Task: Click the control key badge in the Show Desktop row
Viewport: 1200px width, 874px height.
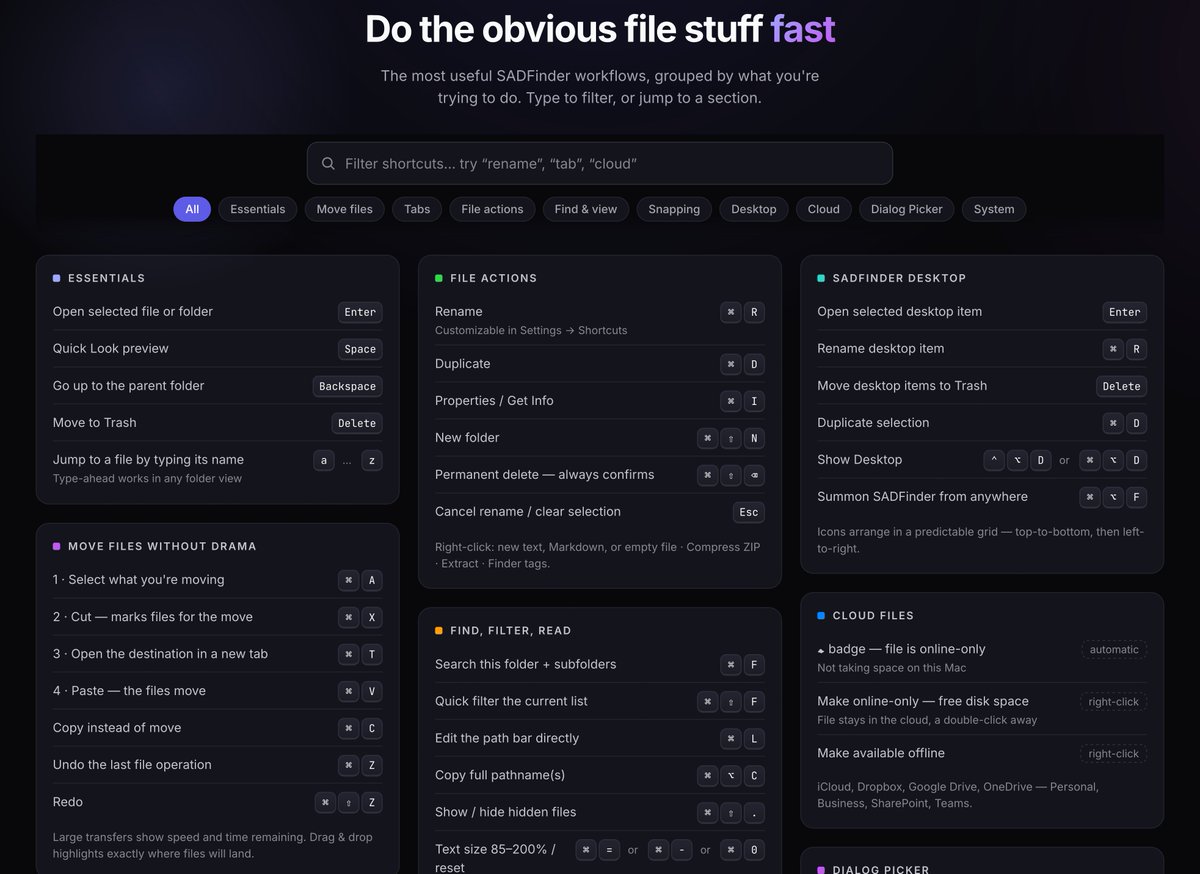Action: click(994, 460)
